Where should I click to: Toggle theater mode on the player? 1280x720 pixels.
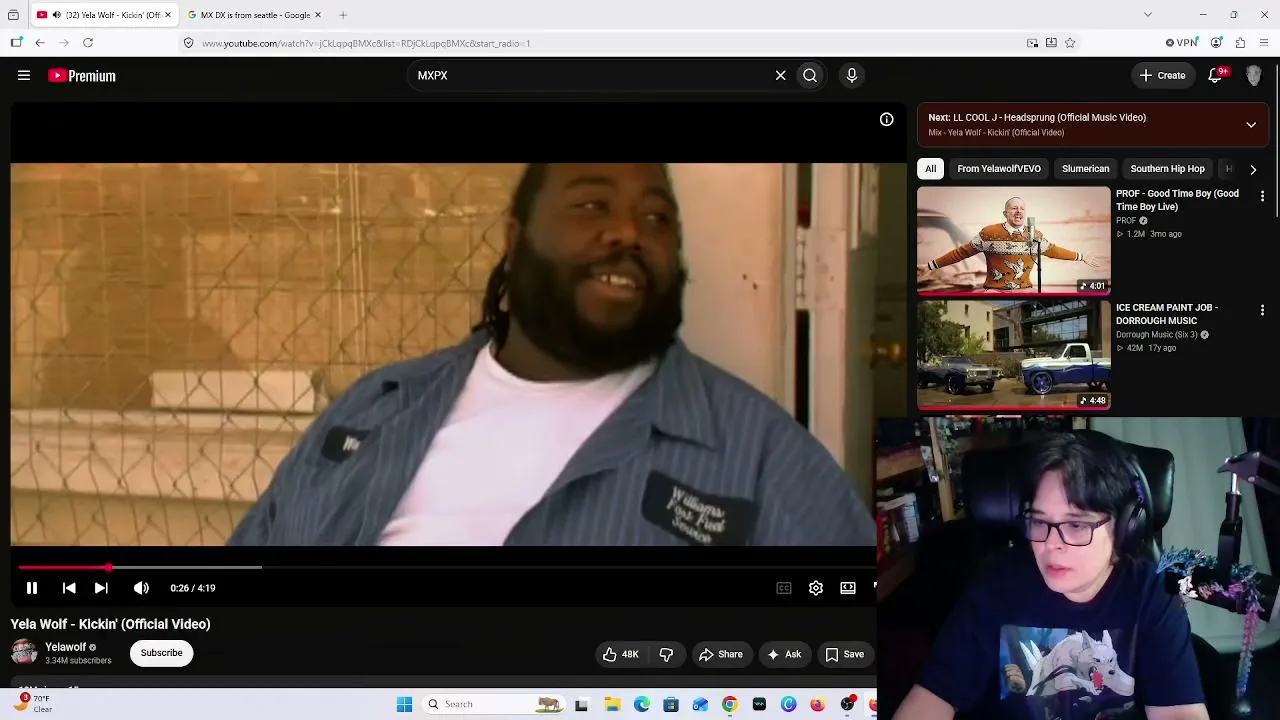pos(848,588)
